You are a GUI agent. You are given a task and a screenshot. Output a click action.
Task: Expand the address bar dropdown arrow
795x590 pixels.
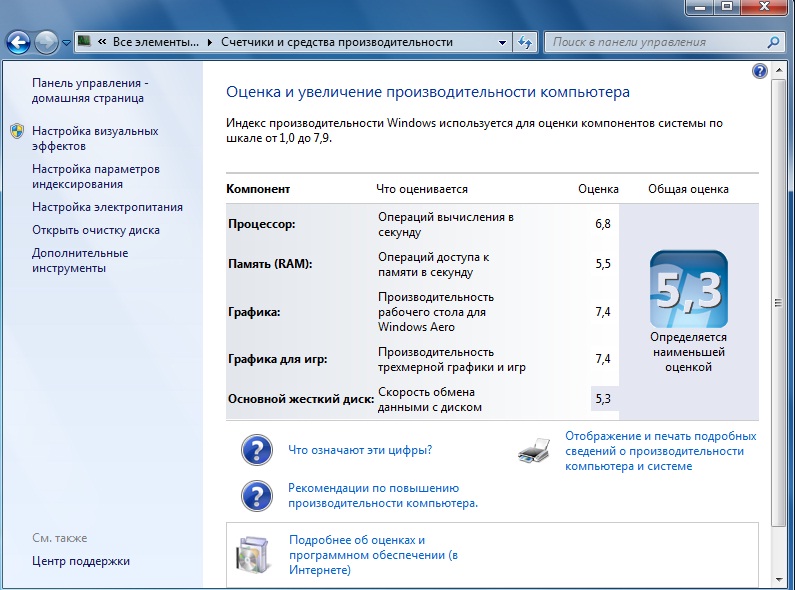(503, 43)
